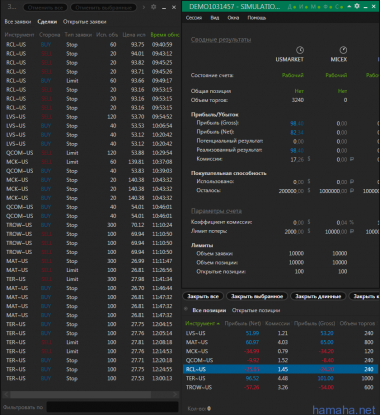Sort trades by Время обновления column
The width and height of the screenshot is (380, 415).
[165, 35]
